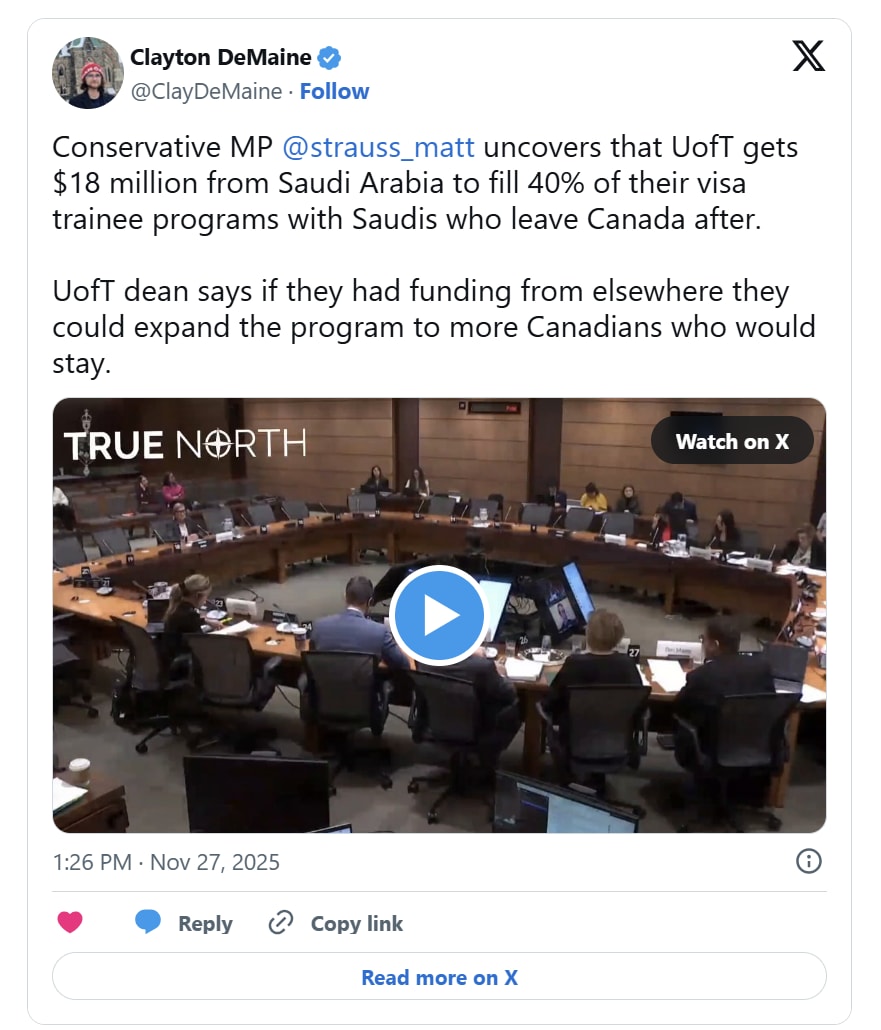Open the 1:26 PM Nov 27, 2025 timestamp
This screenshot has height=1030, width=881.
pos(166,862)
